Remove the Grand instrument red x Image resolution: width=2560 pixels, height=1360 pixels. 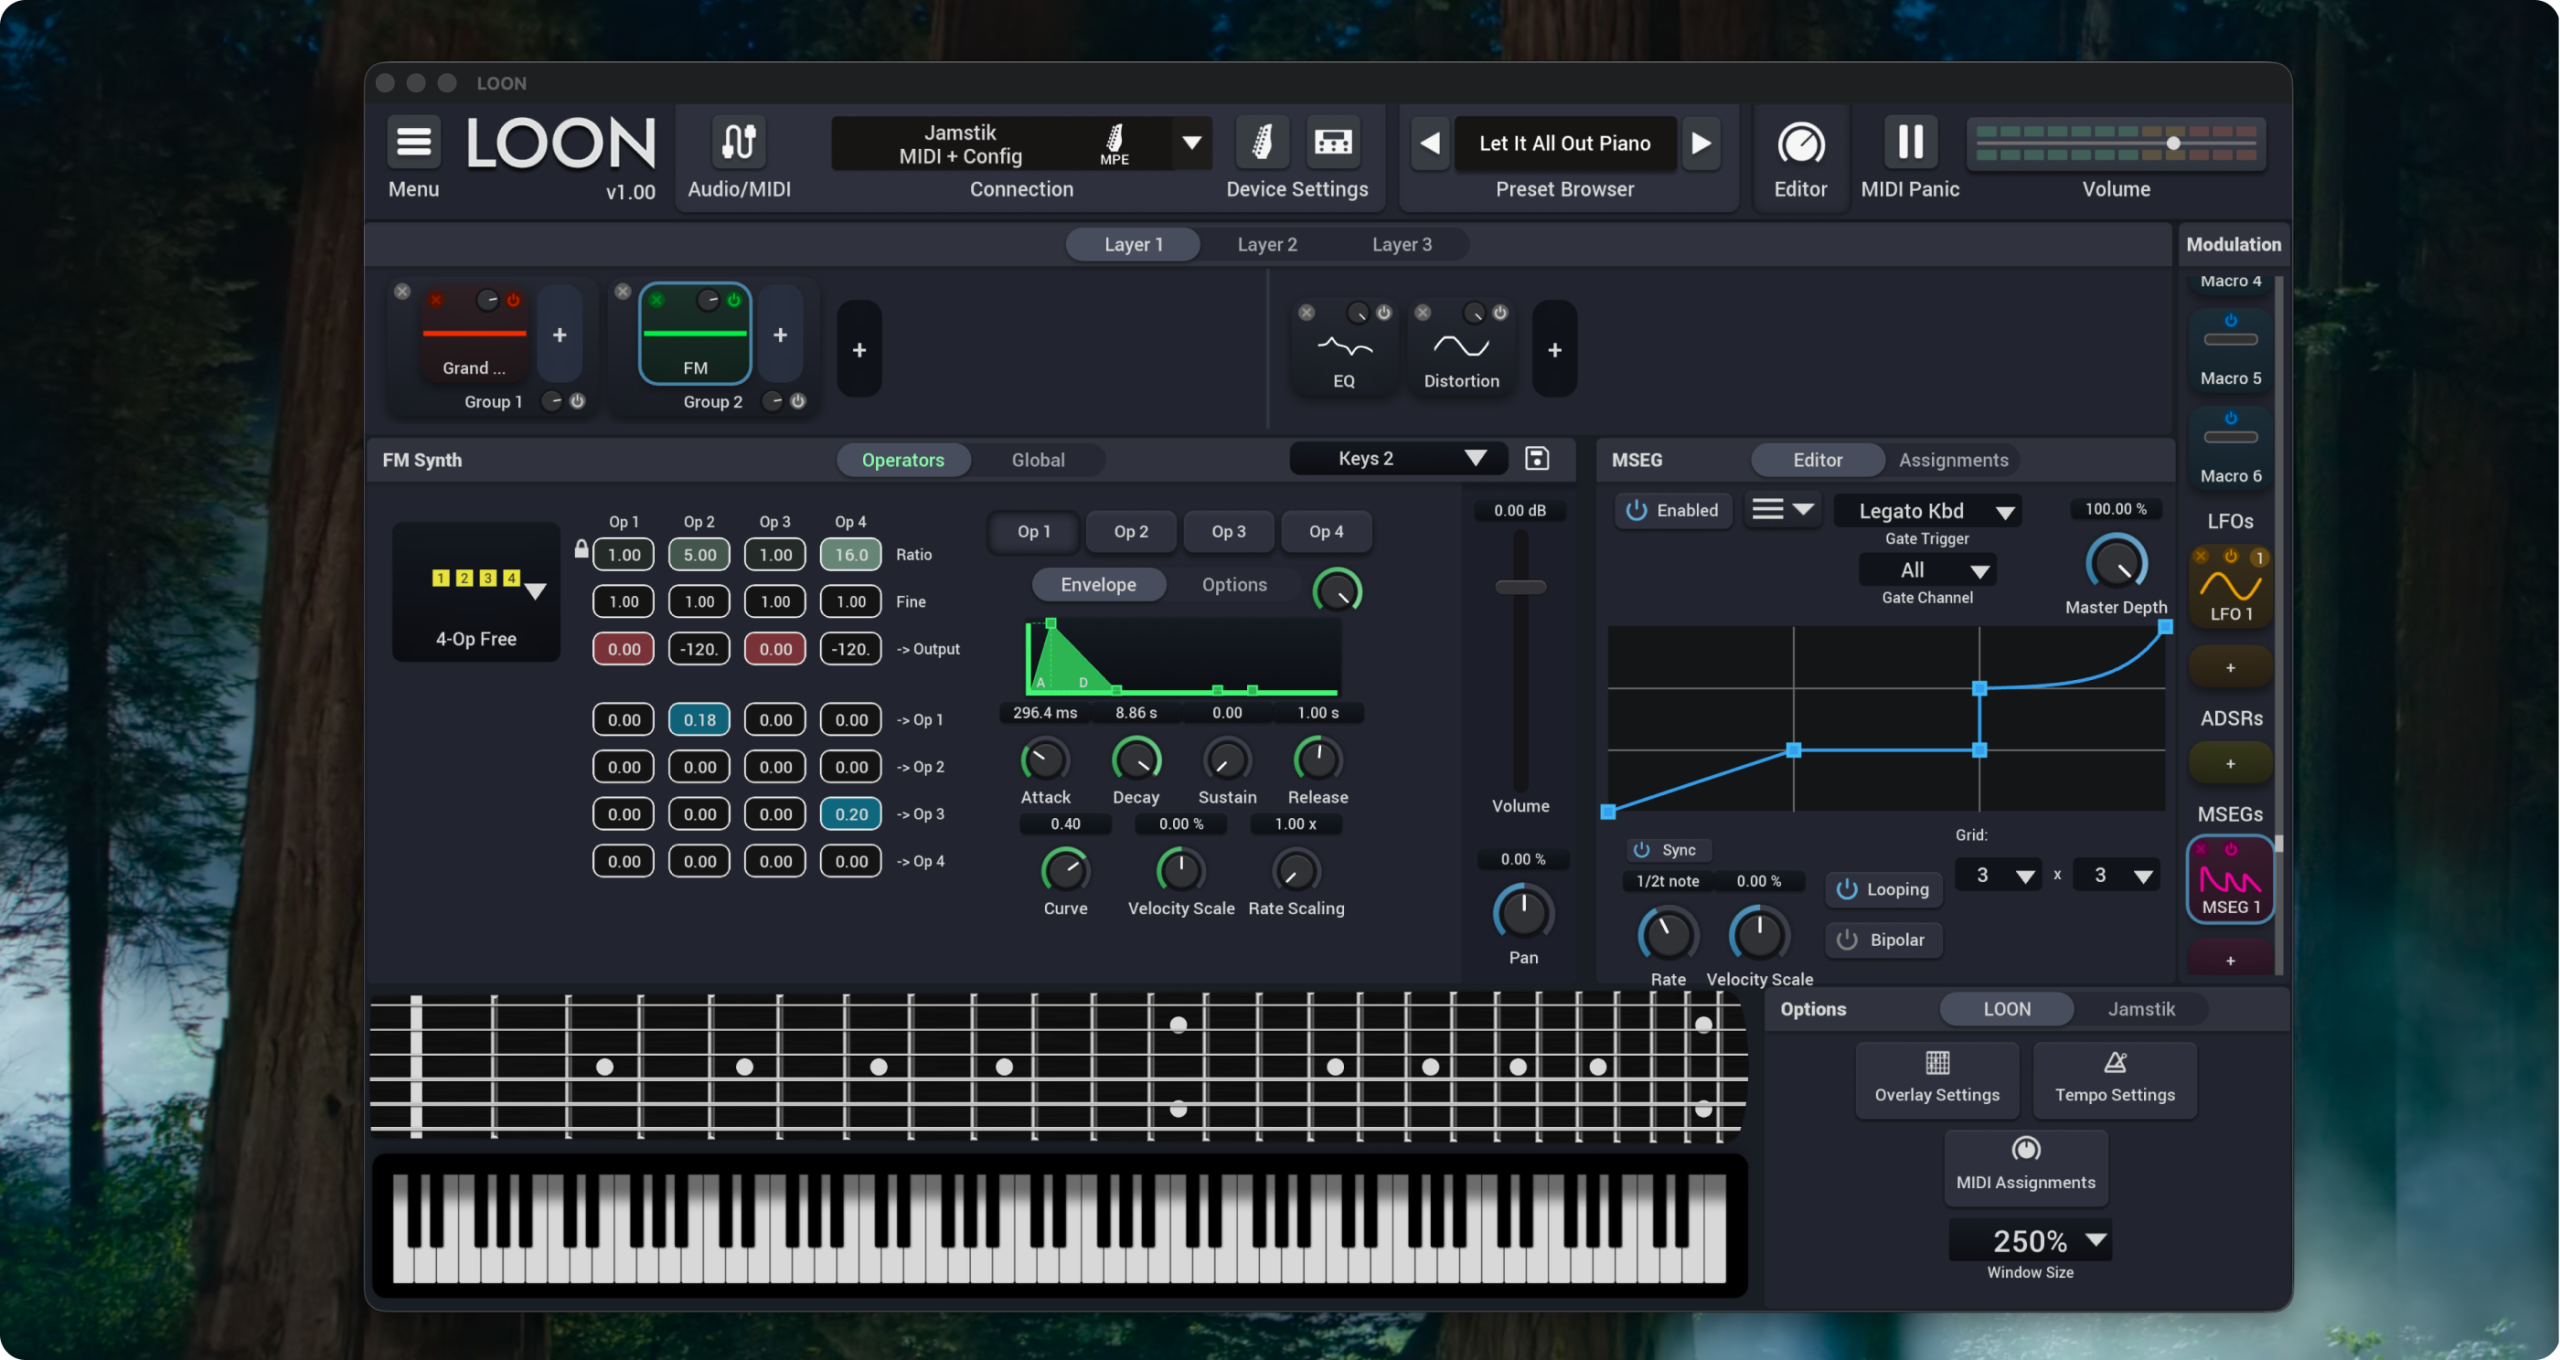tap(436, 300)
